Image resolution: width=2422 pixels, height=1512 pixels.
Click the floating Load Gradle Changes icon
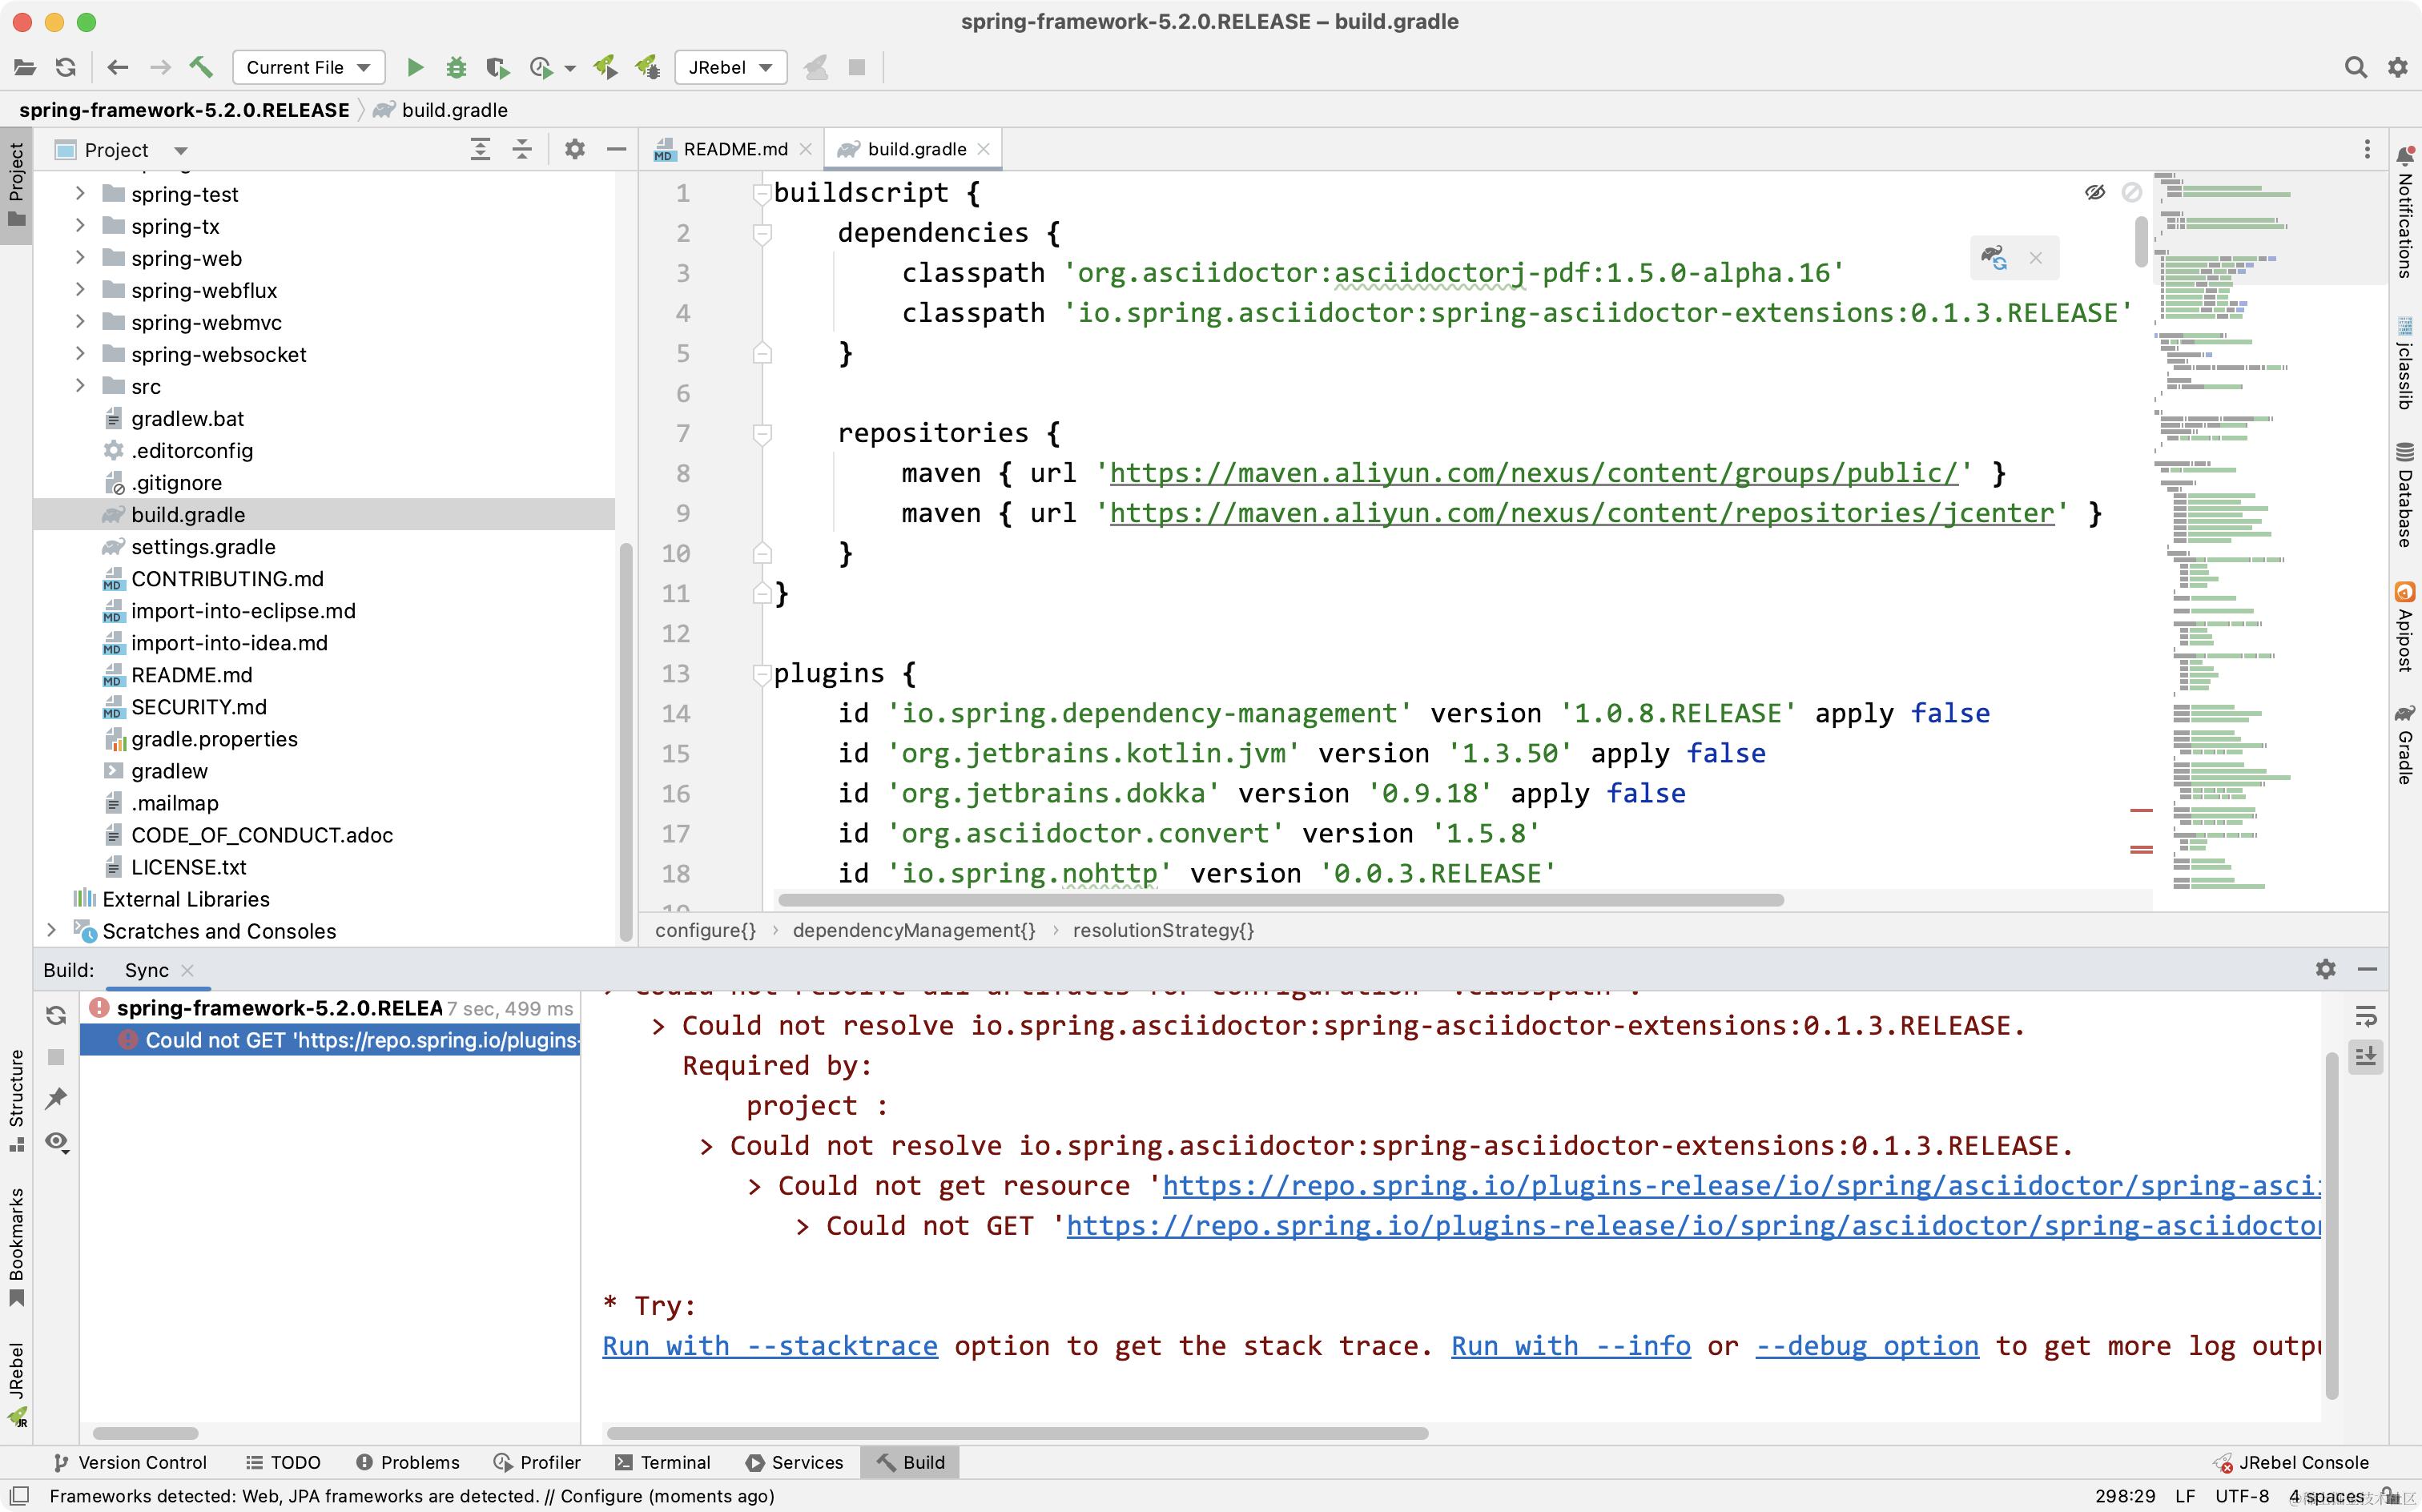[x=1994, y=258]
